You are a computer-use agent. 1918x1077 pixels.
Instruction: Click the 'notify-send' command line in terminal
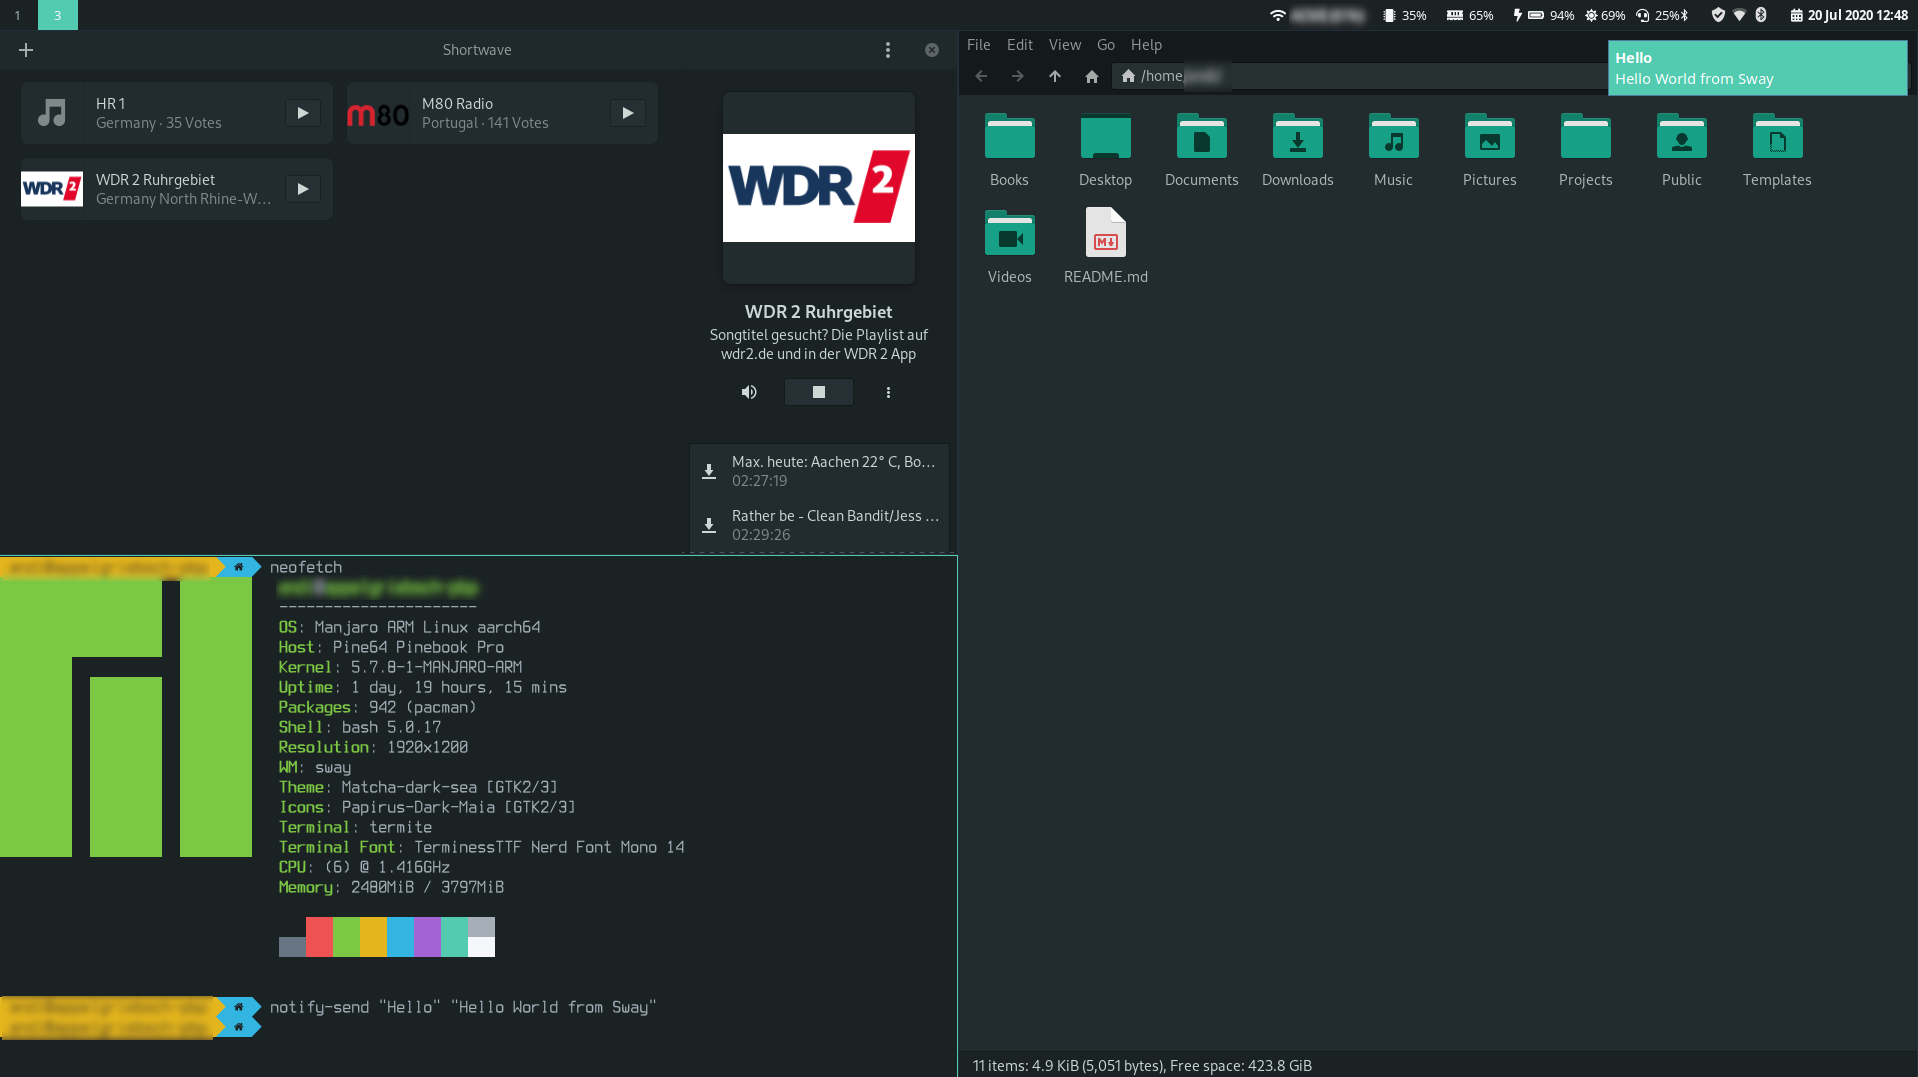coord(463,1007)
